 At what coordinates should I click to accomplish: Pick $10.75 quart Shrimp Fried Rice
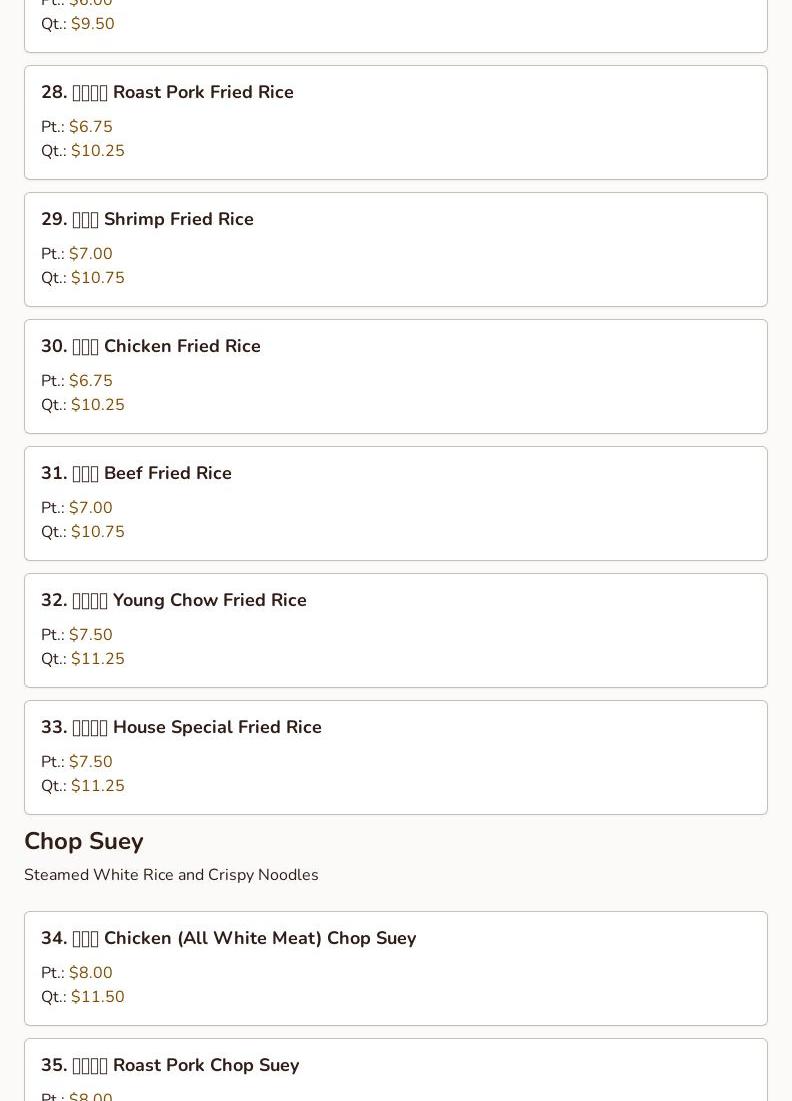(x=97, y=278)
